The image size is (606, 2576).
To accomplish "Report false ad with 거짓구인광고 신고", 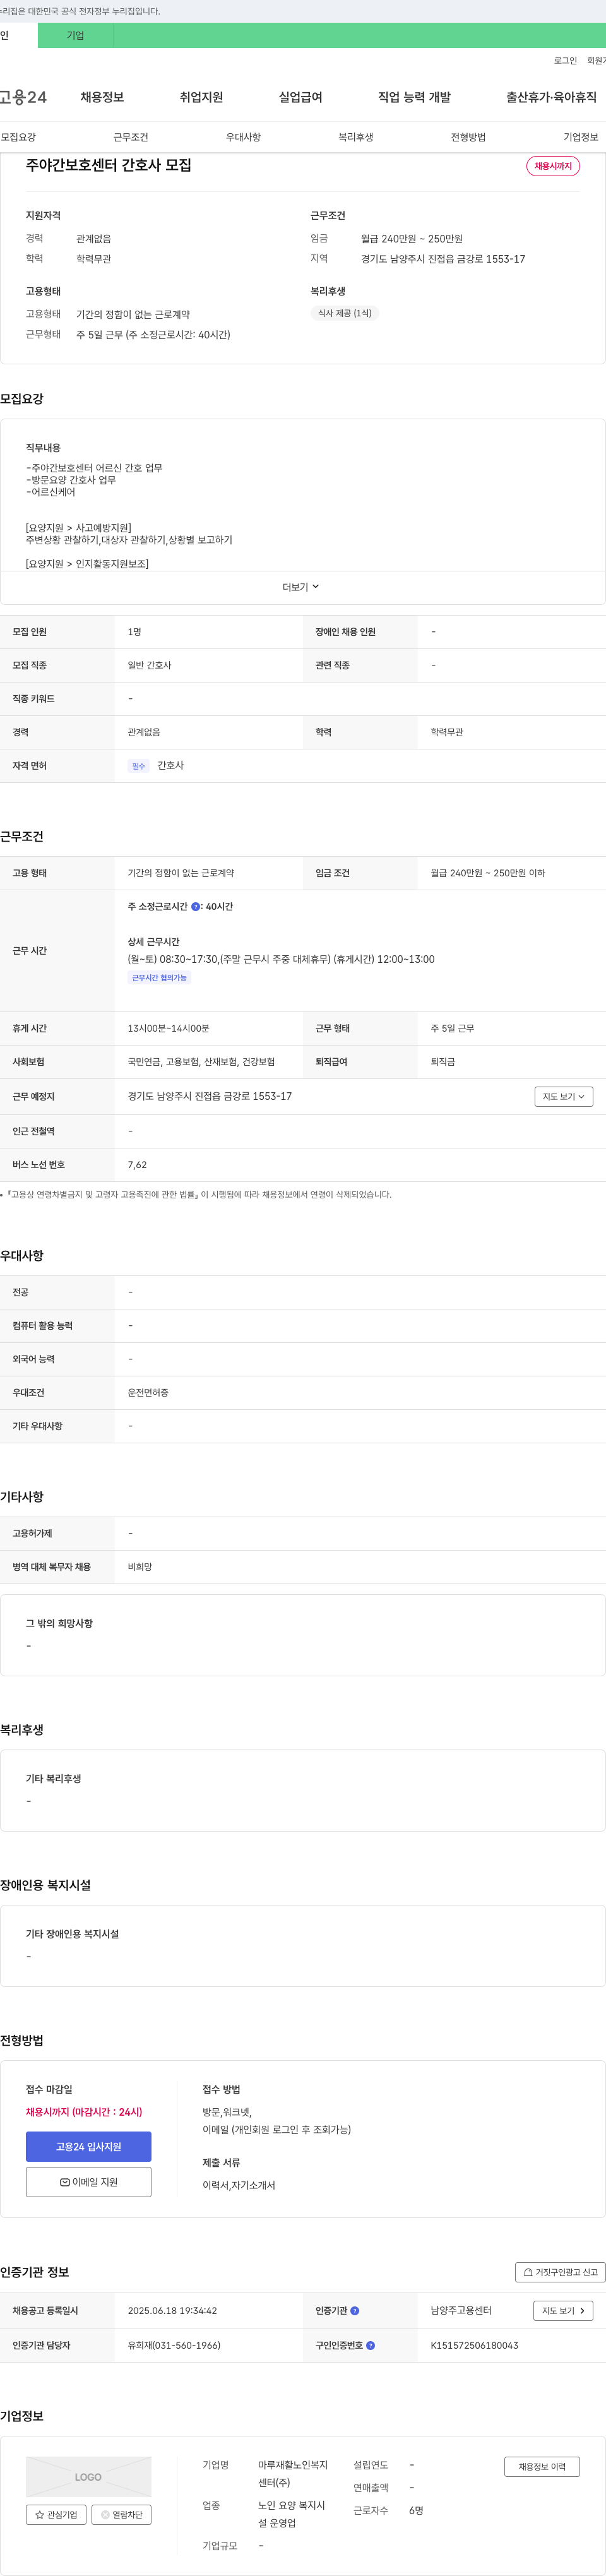I will click(x=560, y=2271).
